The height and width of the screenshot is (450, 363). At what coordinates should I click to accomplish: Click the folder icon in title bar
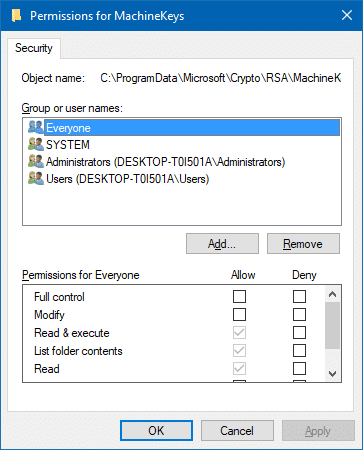coord(16,15)
